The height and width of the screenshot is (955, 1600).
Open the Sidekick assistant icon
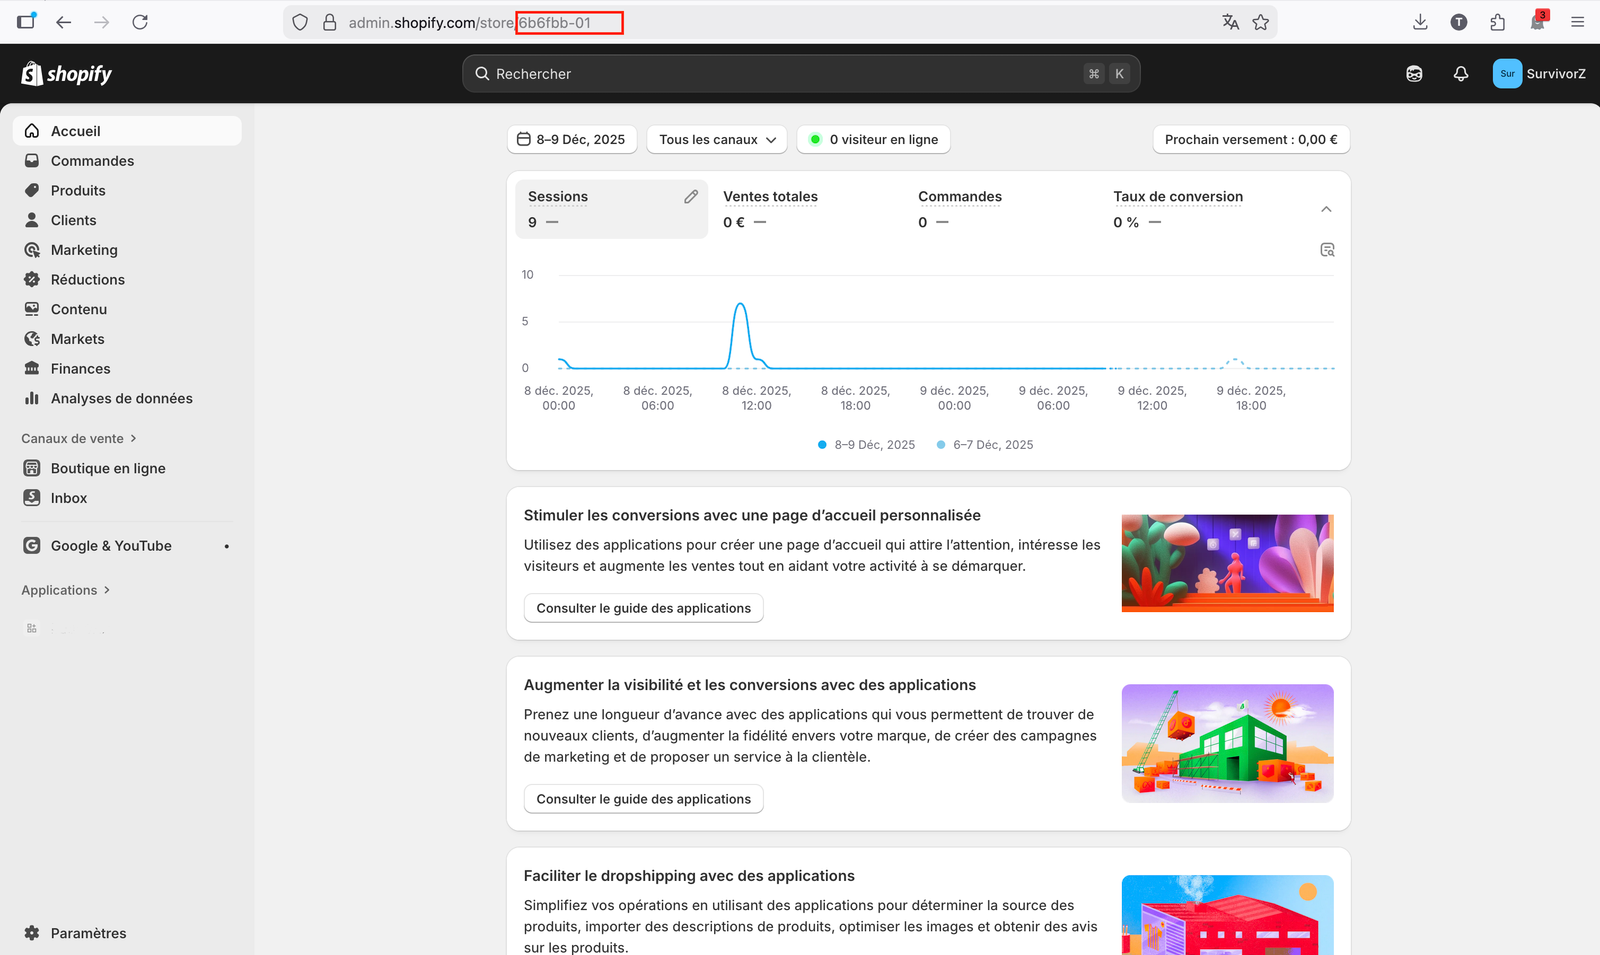pos(1414,74)
